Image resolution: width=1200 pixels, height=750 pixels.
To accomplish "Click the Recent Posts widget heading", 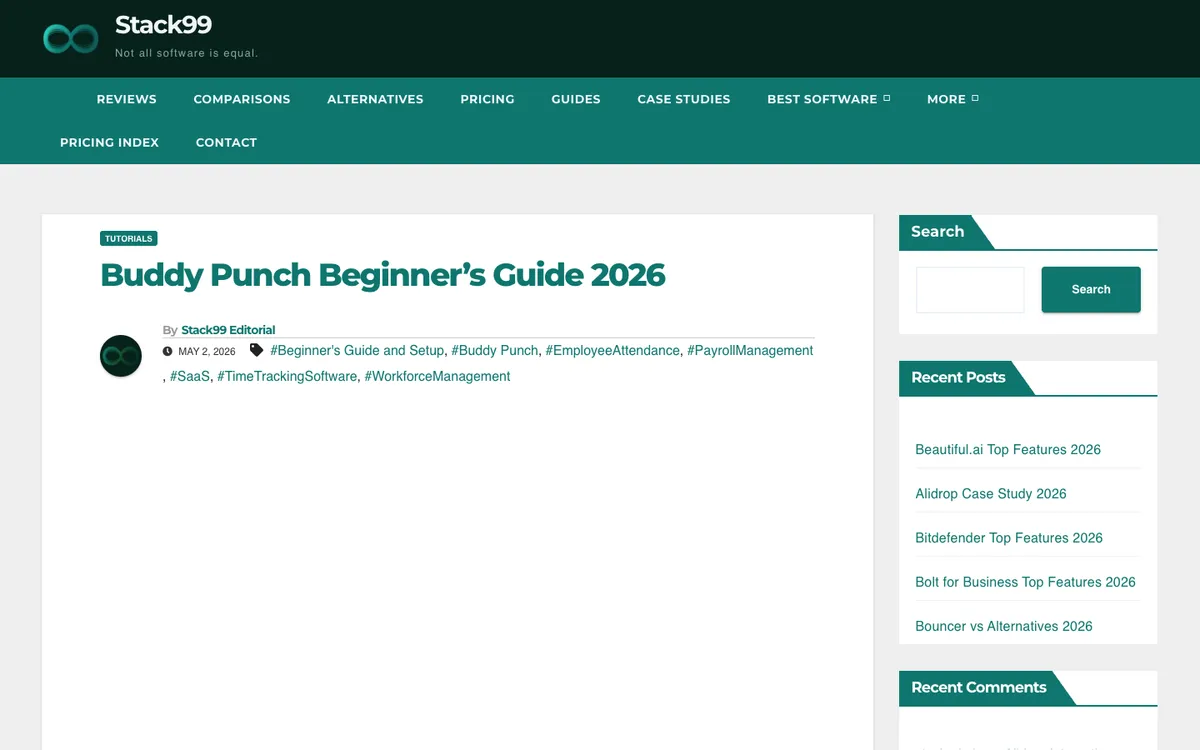I will [x=958, y=377].
